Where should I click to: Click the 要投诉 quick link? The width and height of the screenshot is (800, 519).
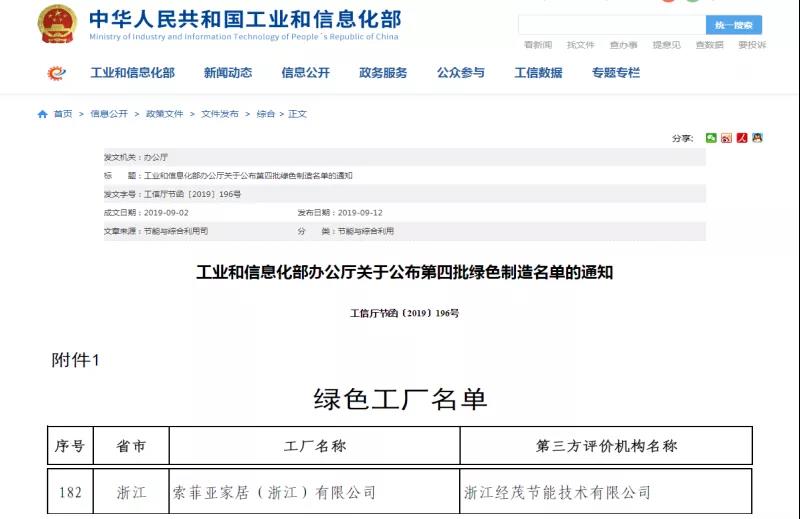752,45
